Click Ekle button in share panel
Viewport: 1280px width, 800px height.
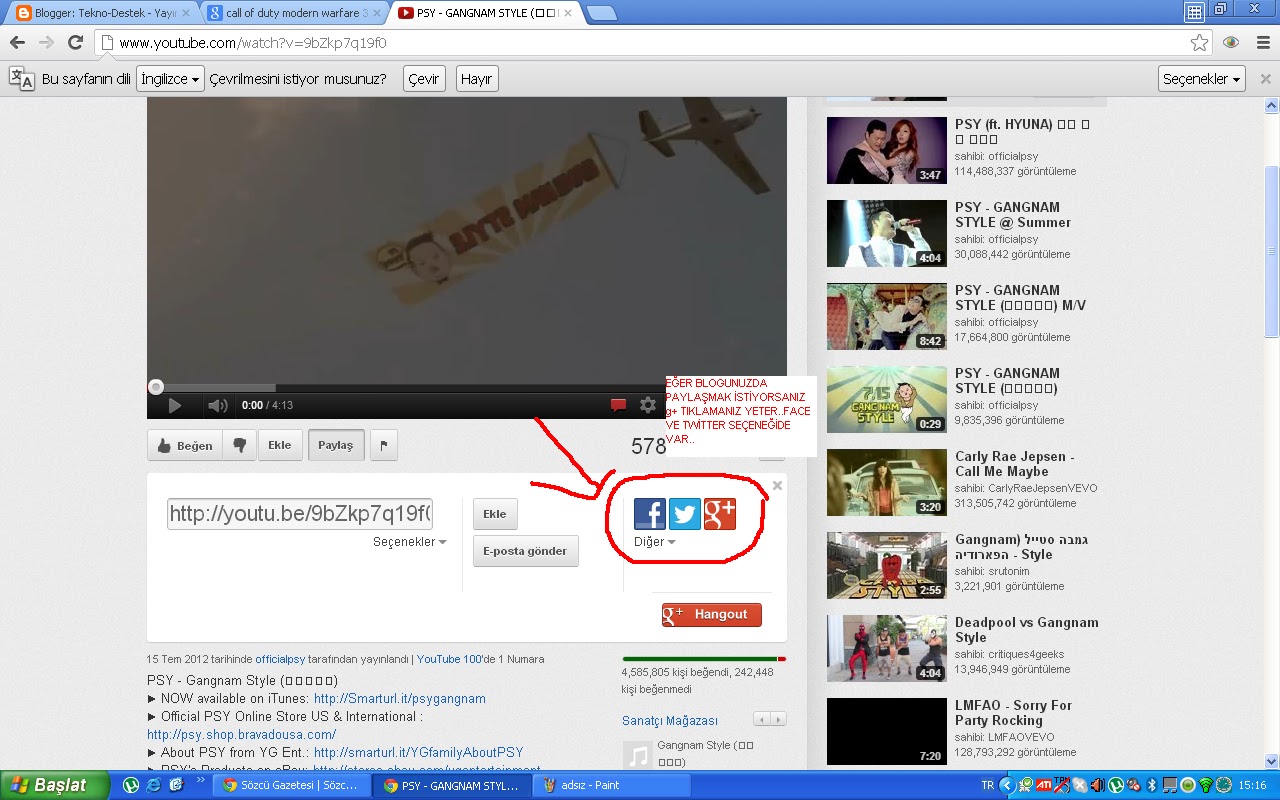(495, 514)
